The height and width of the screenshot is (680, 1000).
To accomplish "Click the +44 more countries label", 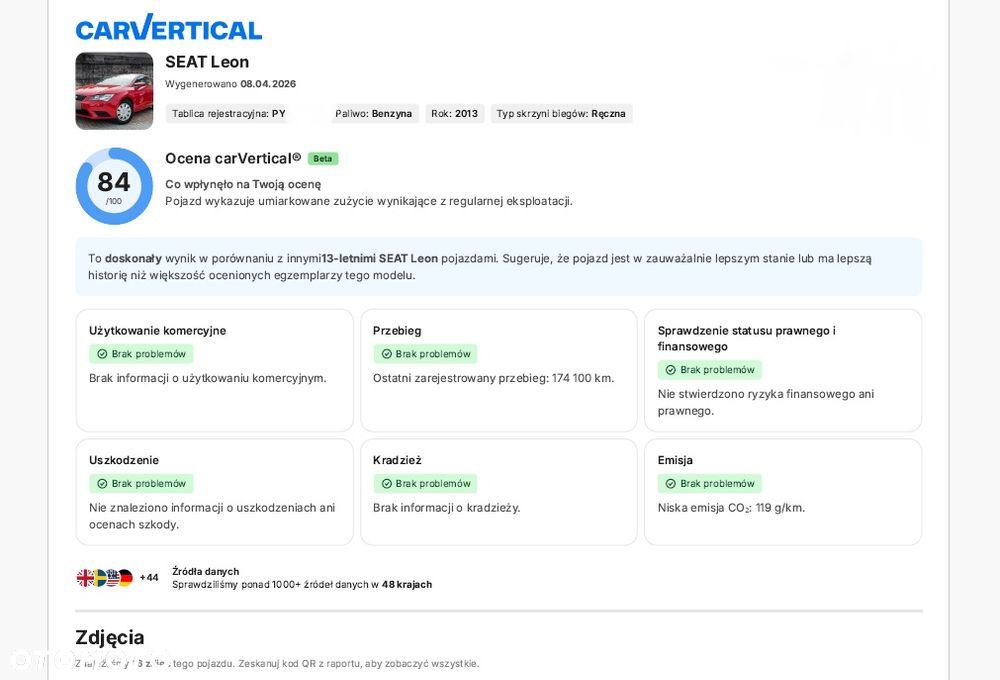I will (149, 578).
